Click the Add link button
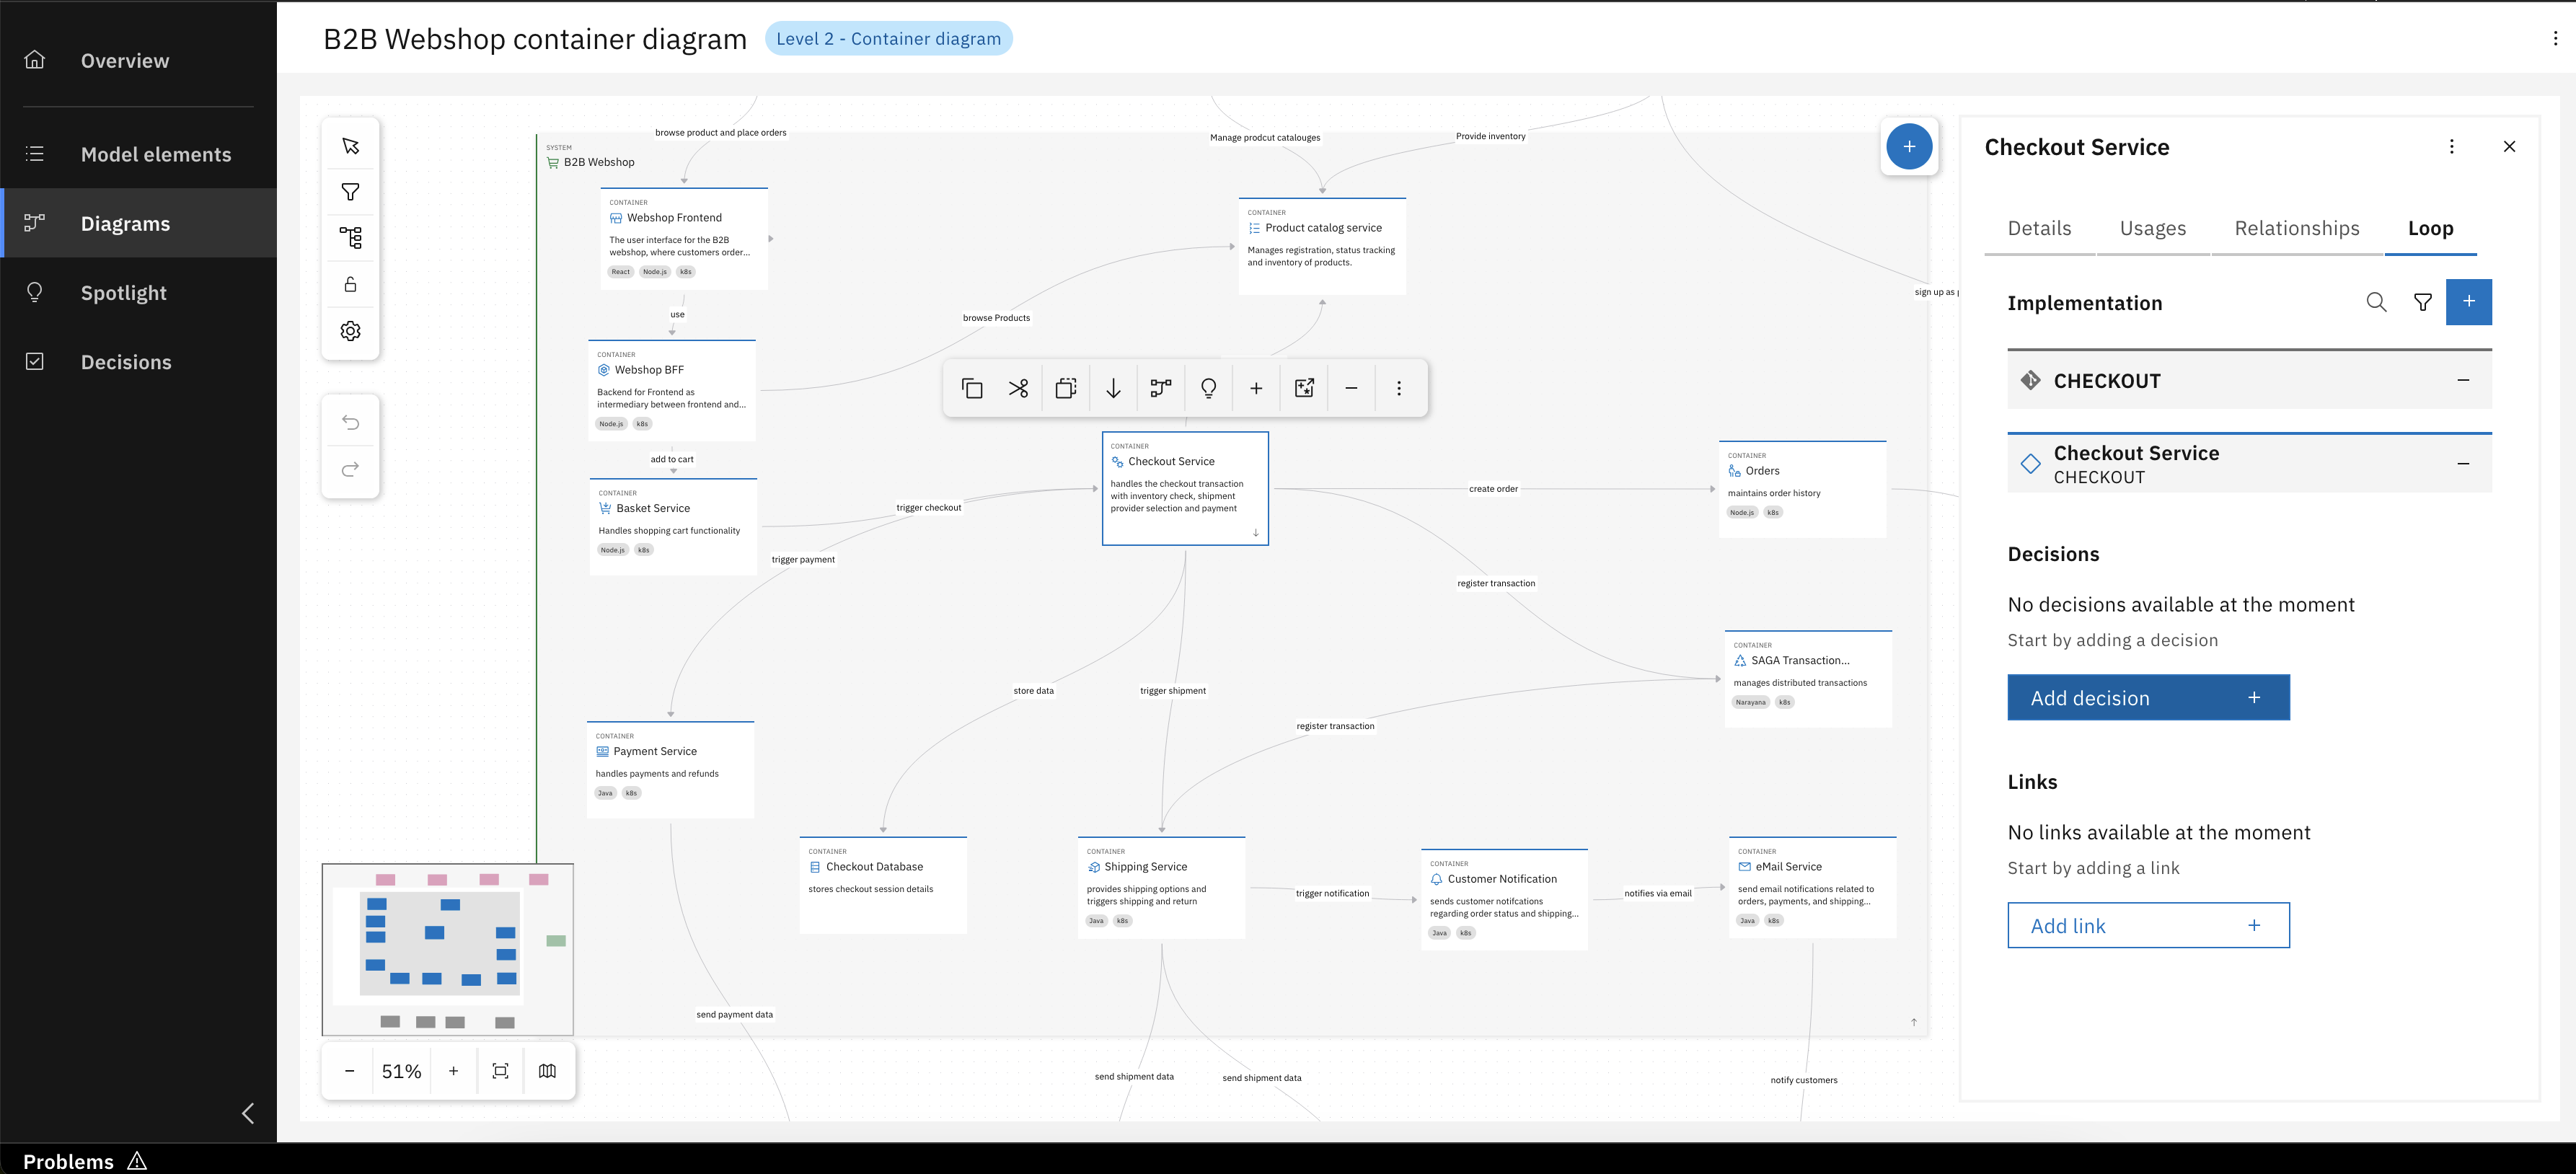Screen dimensions: 2576x1174 2148,925
